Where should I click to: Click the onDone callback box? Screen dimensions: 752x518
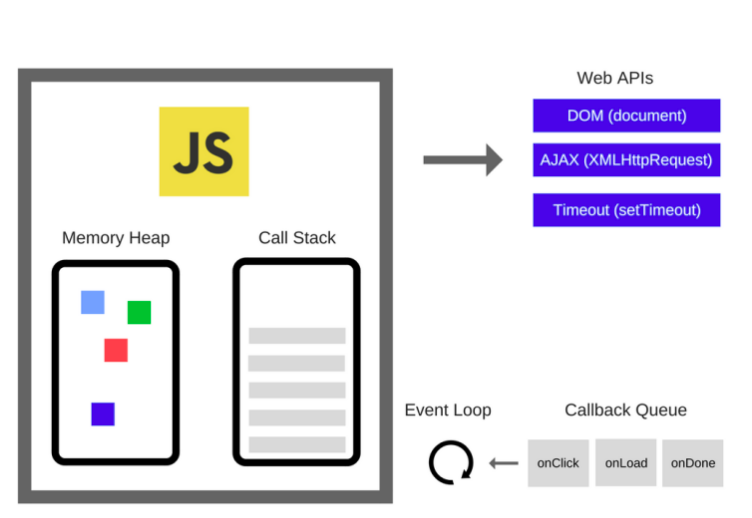coord(693,463)
